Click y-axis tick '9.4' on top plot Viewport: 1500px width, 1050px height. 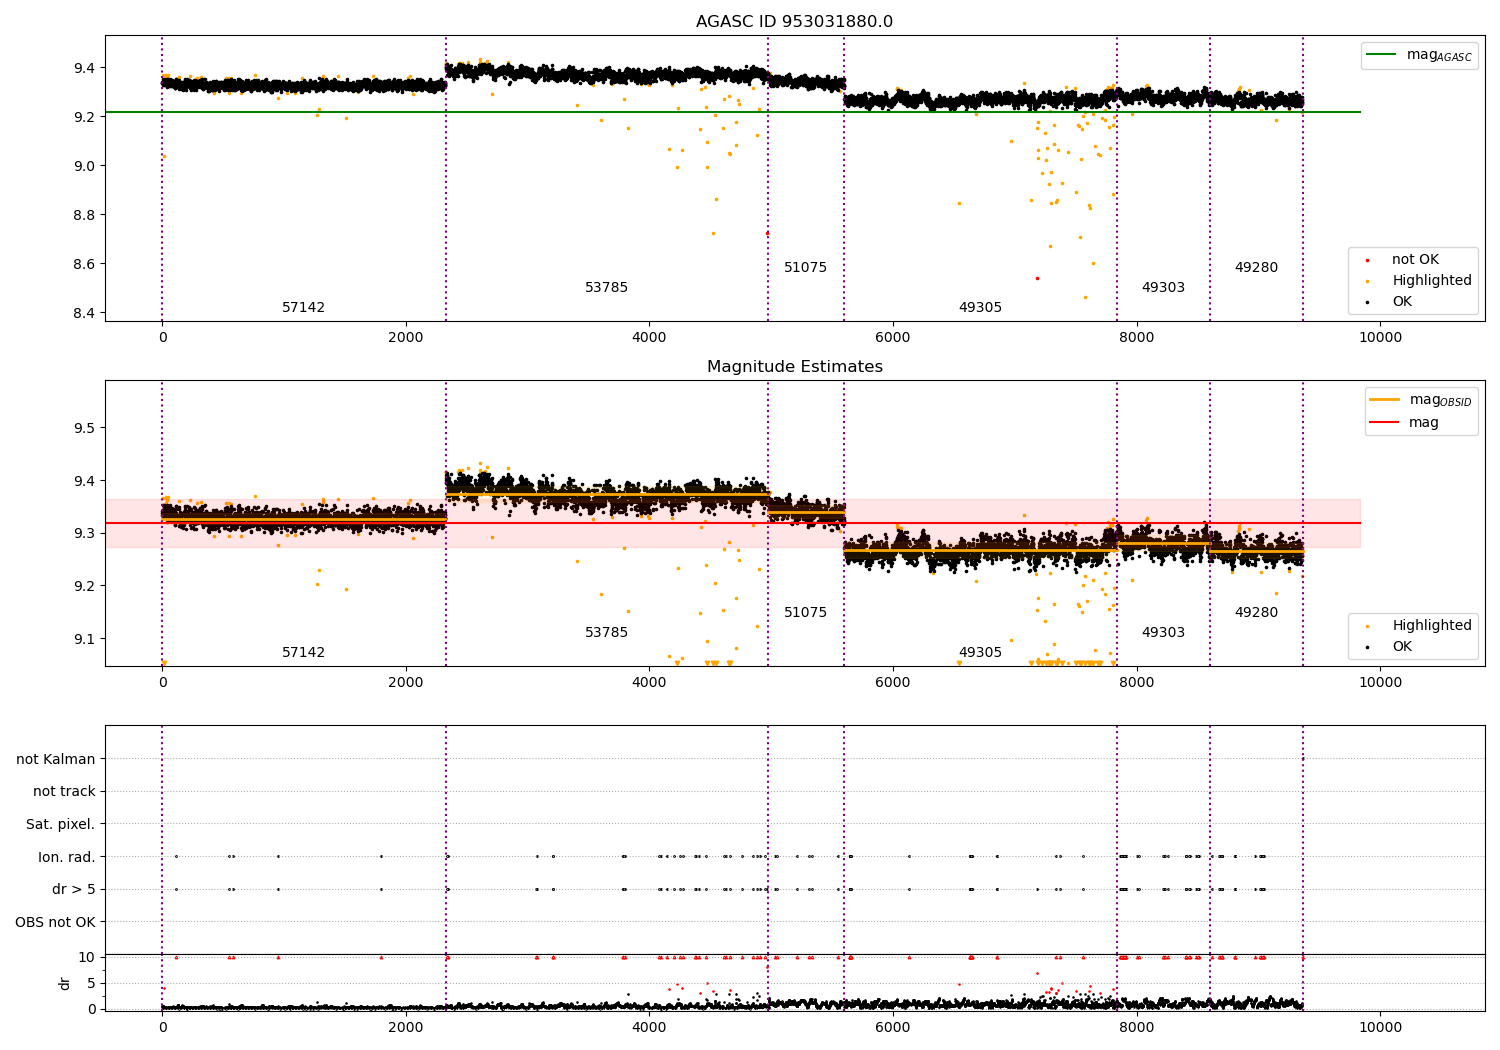84,68
